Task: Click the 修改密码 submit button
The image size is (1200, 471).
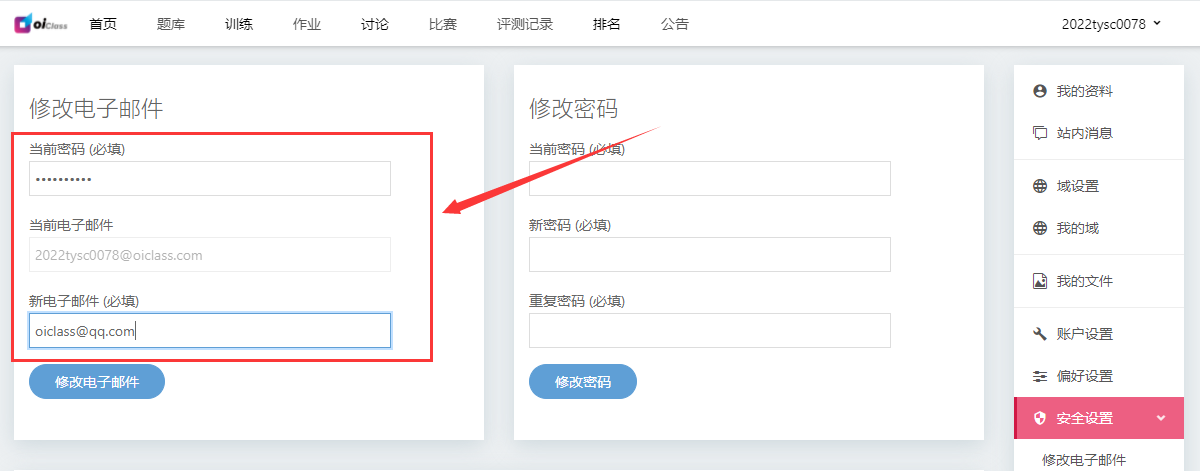Action: [583, 382]
